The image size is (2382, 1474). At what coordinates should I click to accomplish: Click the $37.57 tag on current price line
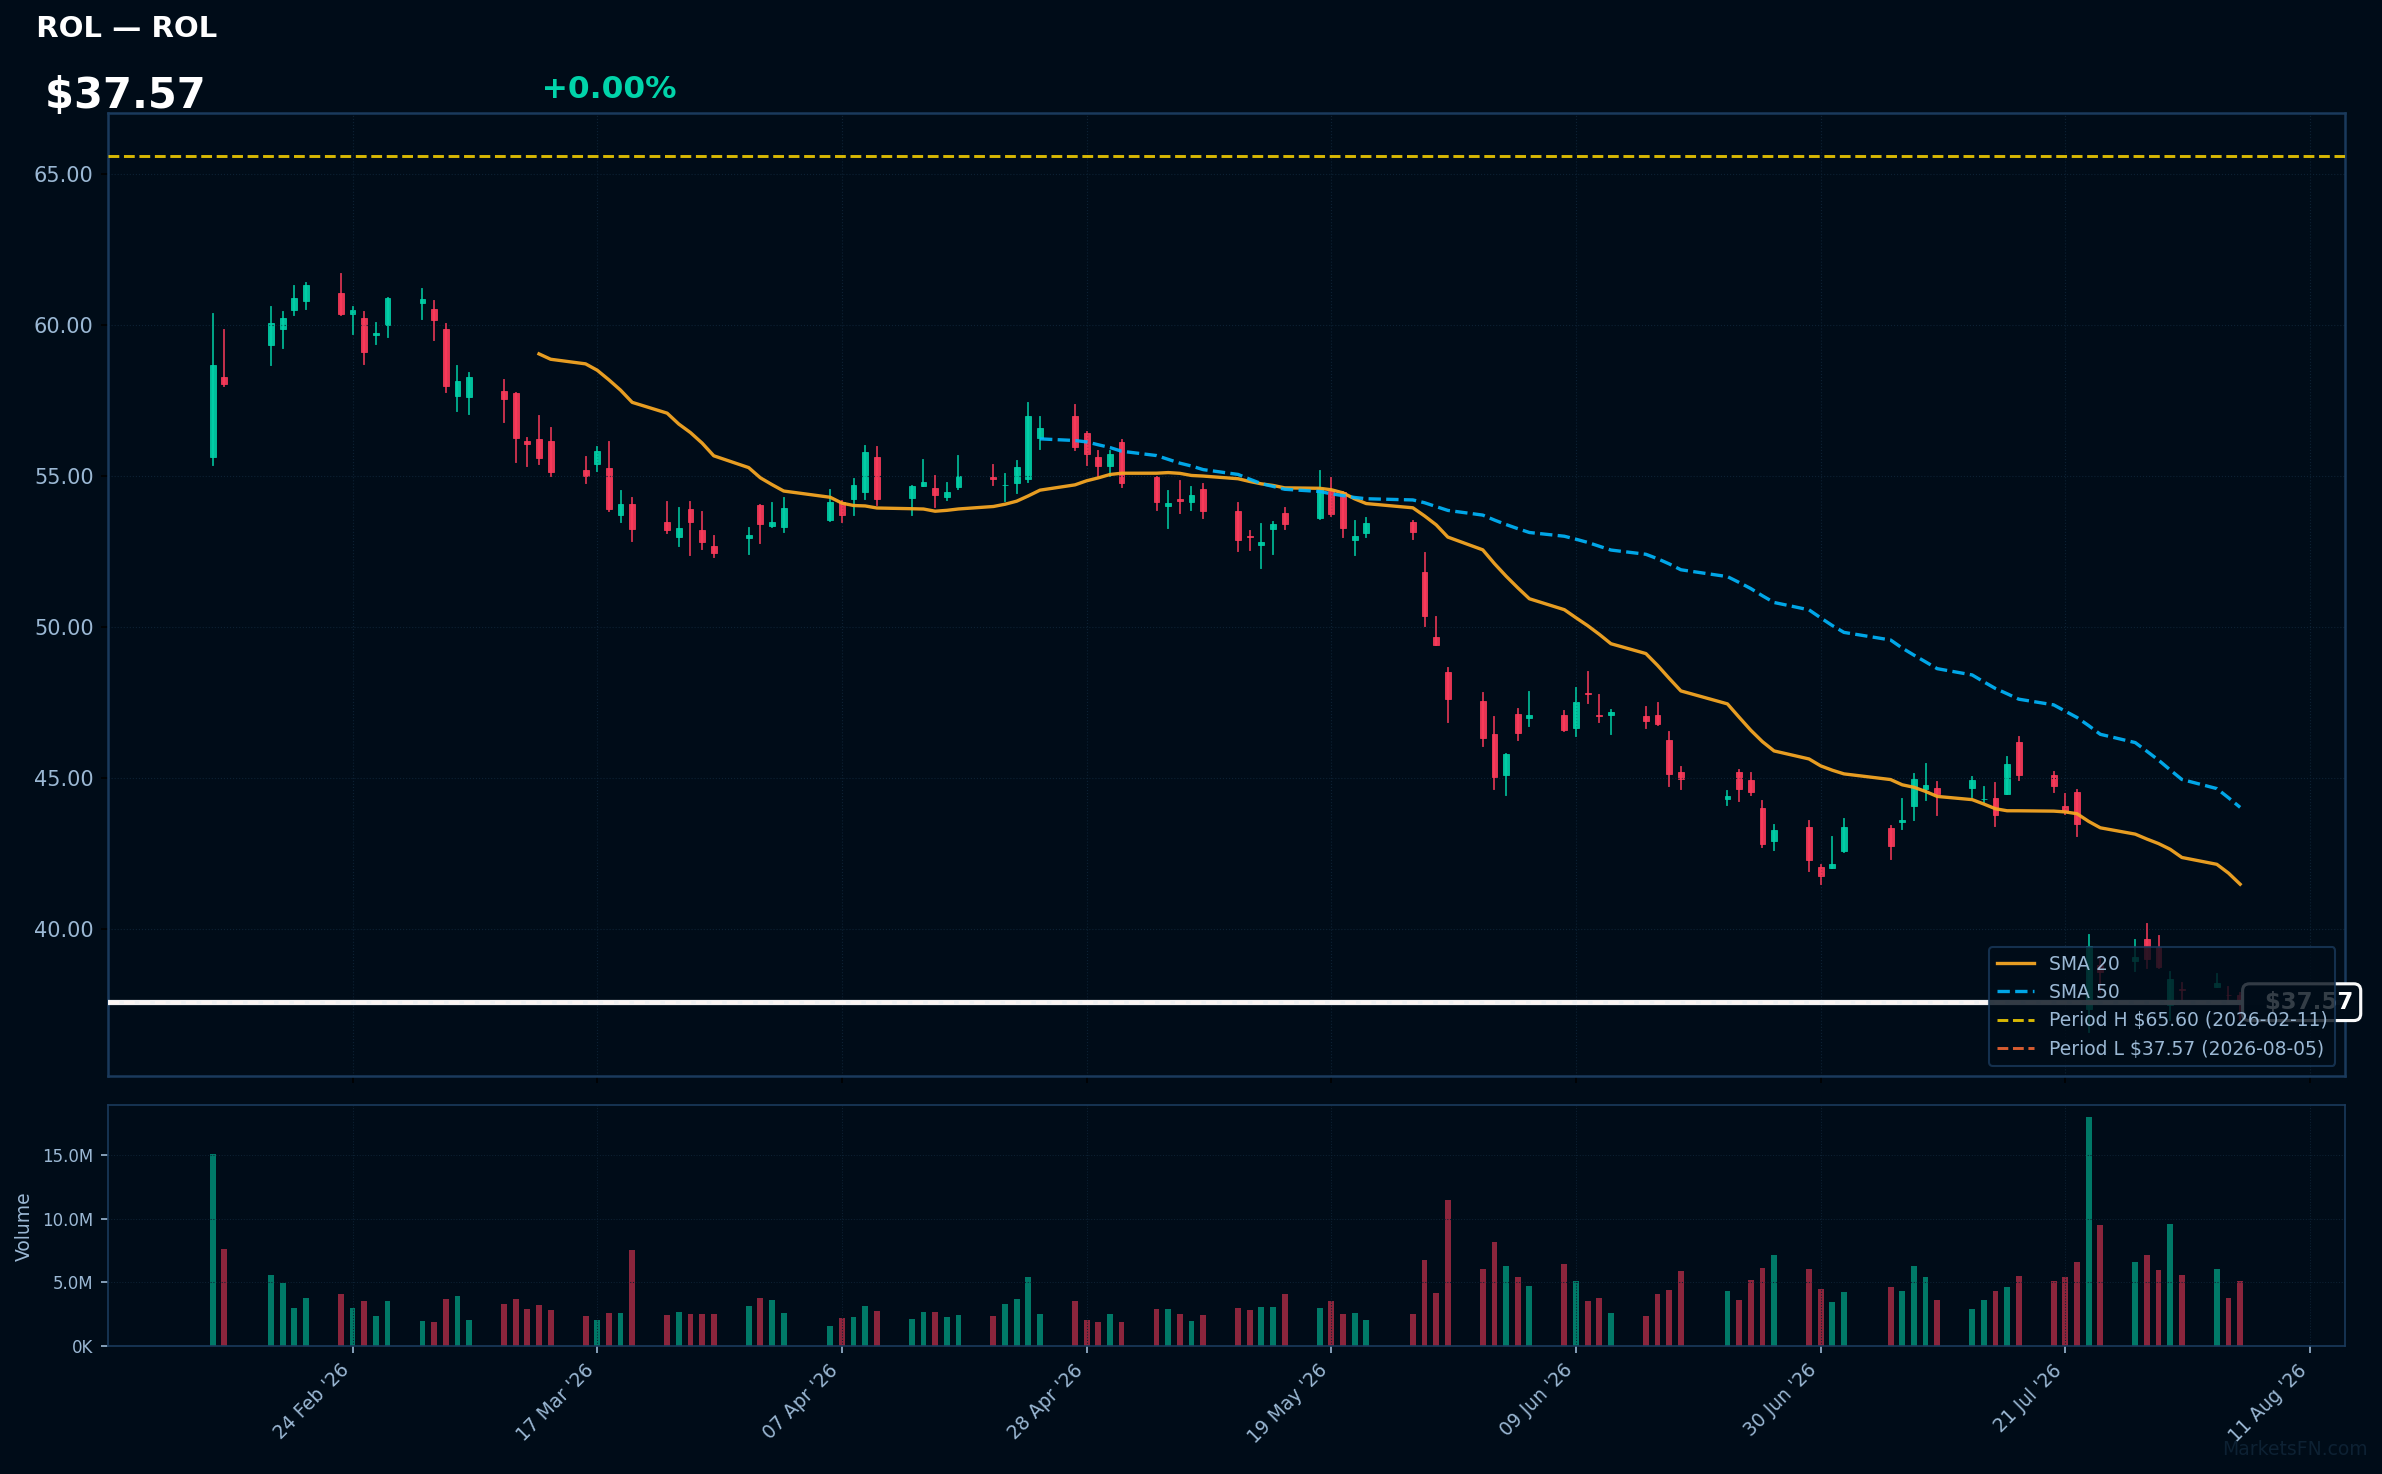(x=2301, y=1002)
